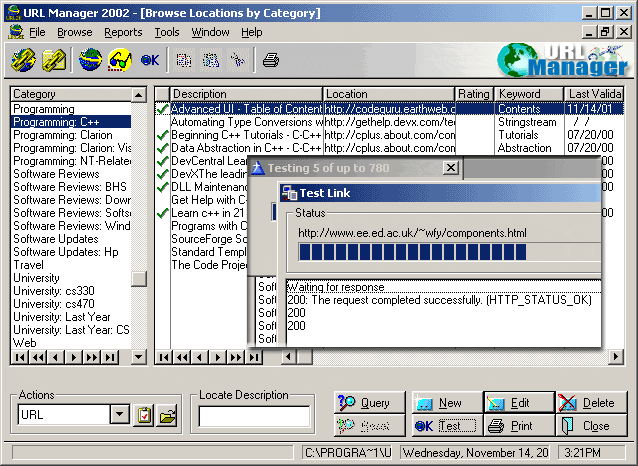Click the New button
The width and height of the screenshot is (638, 466).
coord(448,403)
